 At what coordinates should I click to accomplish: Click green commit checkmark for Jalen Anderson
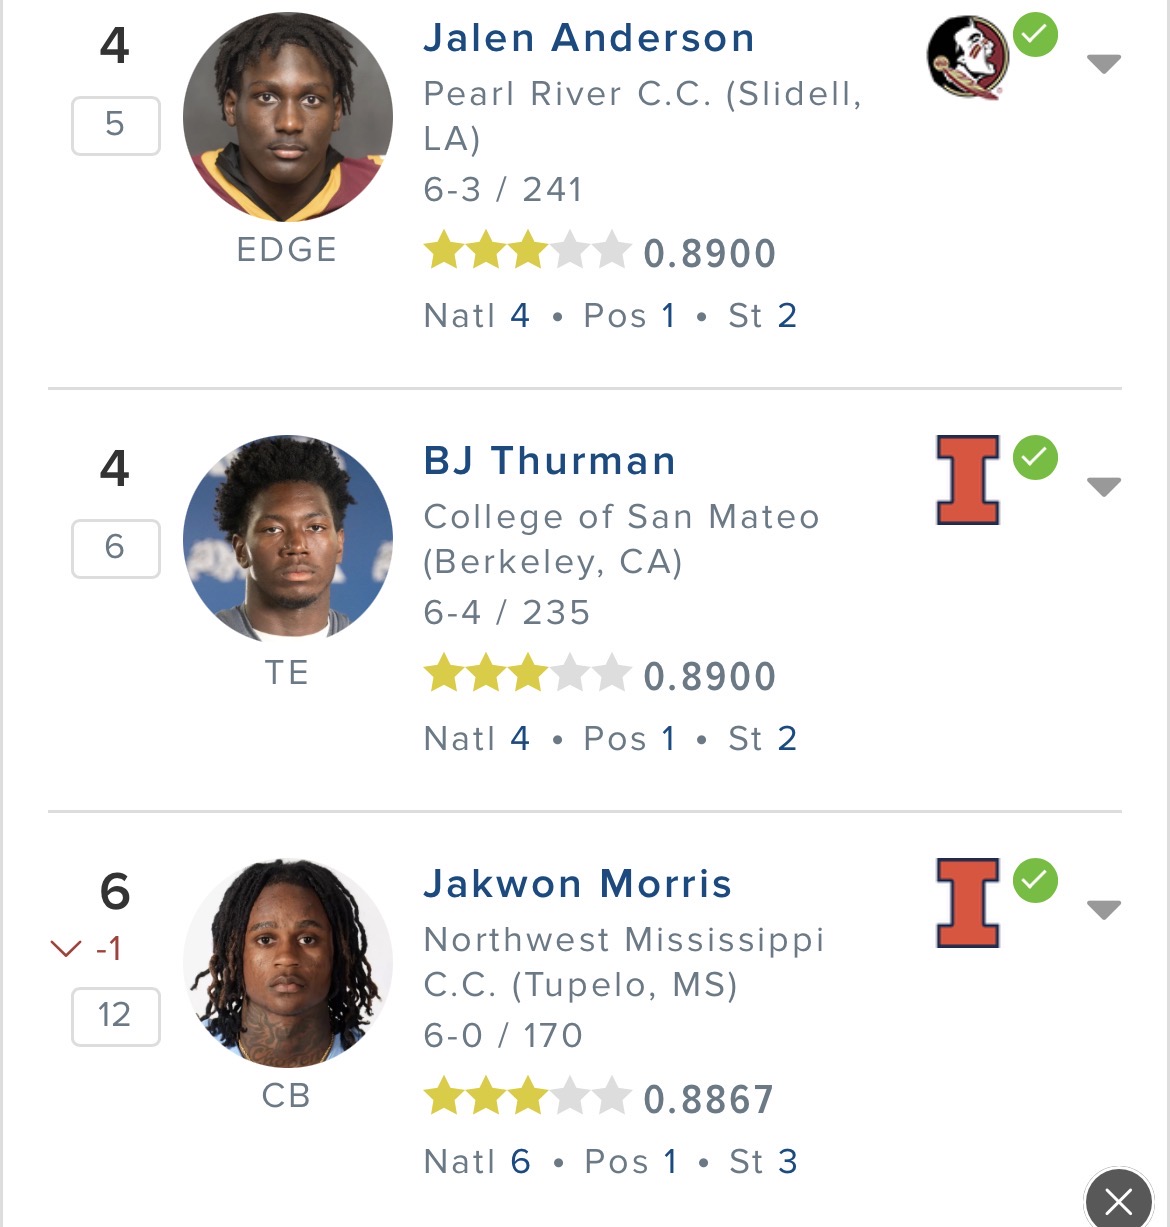point(1035,35)
